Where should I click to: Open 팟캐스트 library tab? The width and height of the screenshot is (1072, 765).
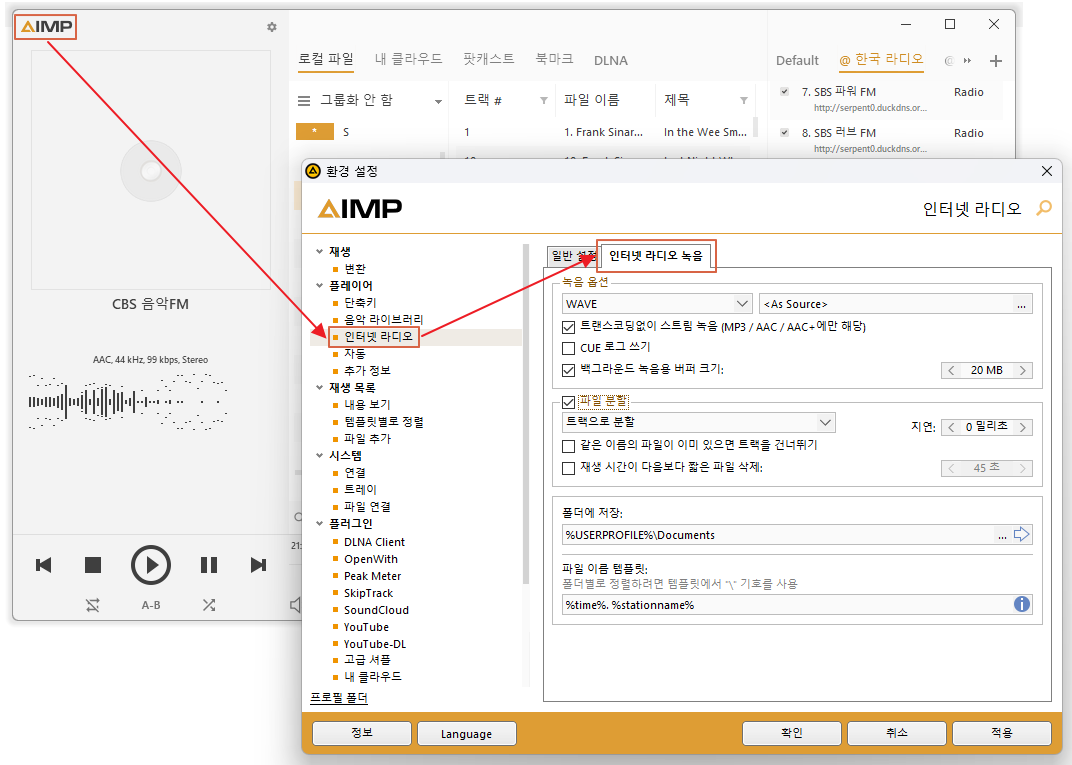[x=488, y=59]
